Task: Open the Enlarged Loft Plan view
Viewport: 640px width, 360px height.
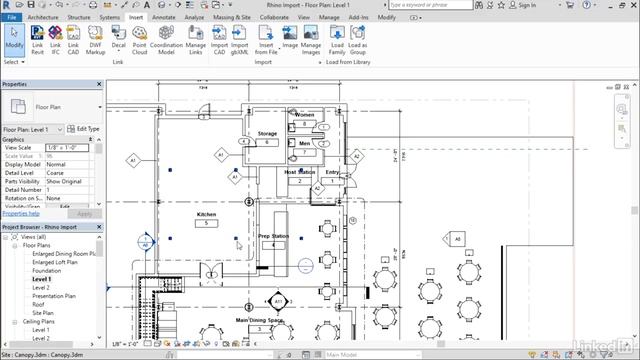Action: [55, 262]
